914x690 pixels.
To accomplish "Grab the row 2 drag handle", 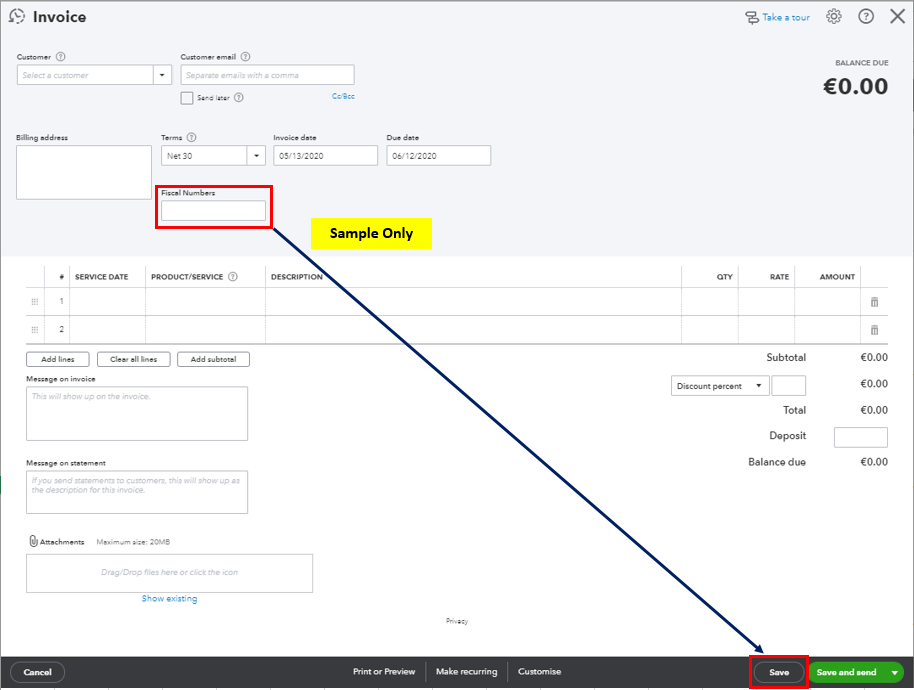I will click(35, 330).
